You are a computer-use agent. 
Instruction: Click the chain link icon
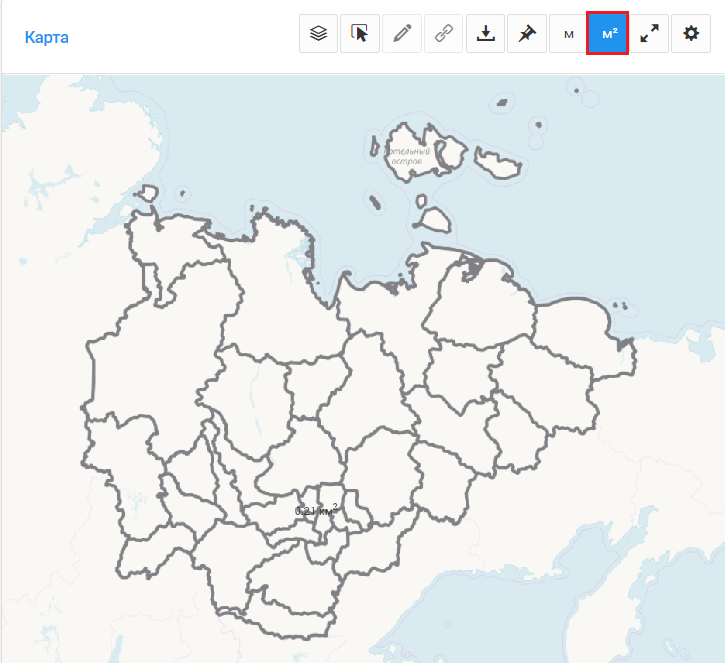pos(443,34)
